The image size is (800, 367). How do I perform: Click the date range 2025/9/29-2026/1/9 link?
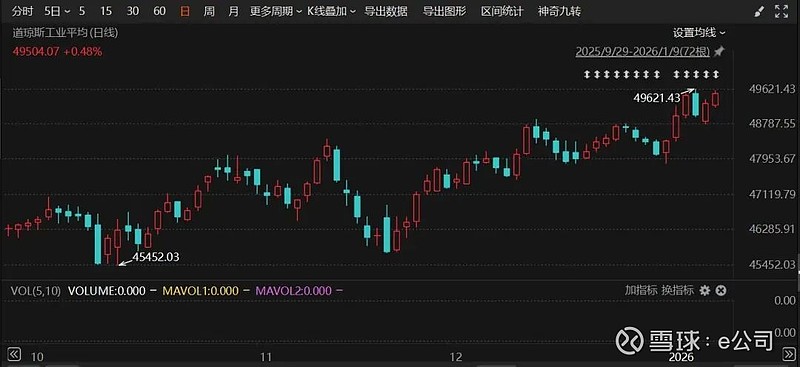pos(643,52)
